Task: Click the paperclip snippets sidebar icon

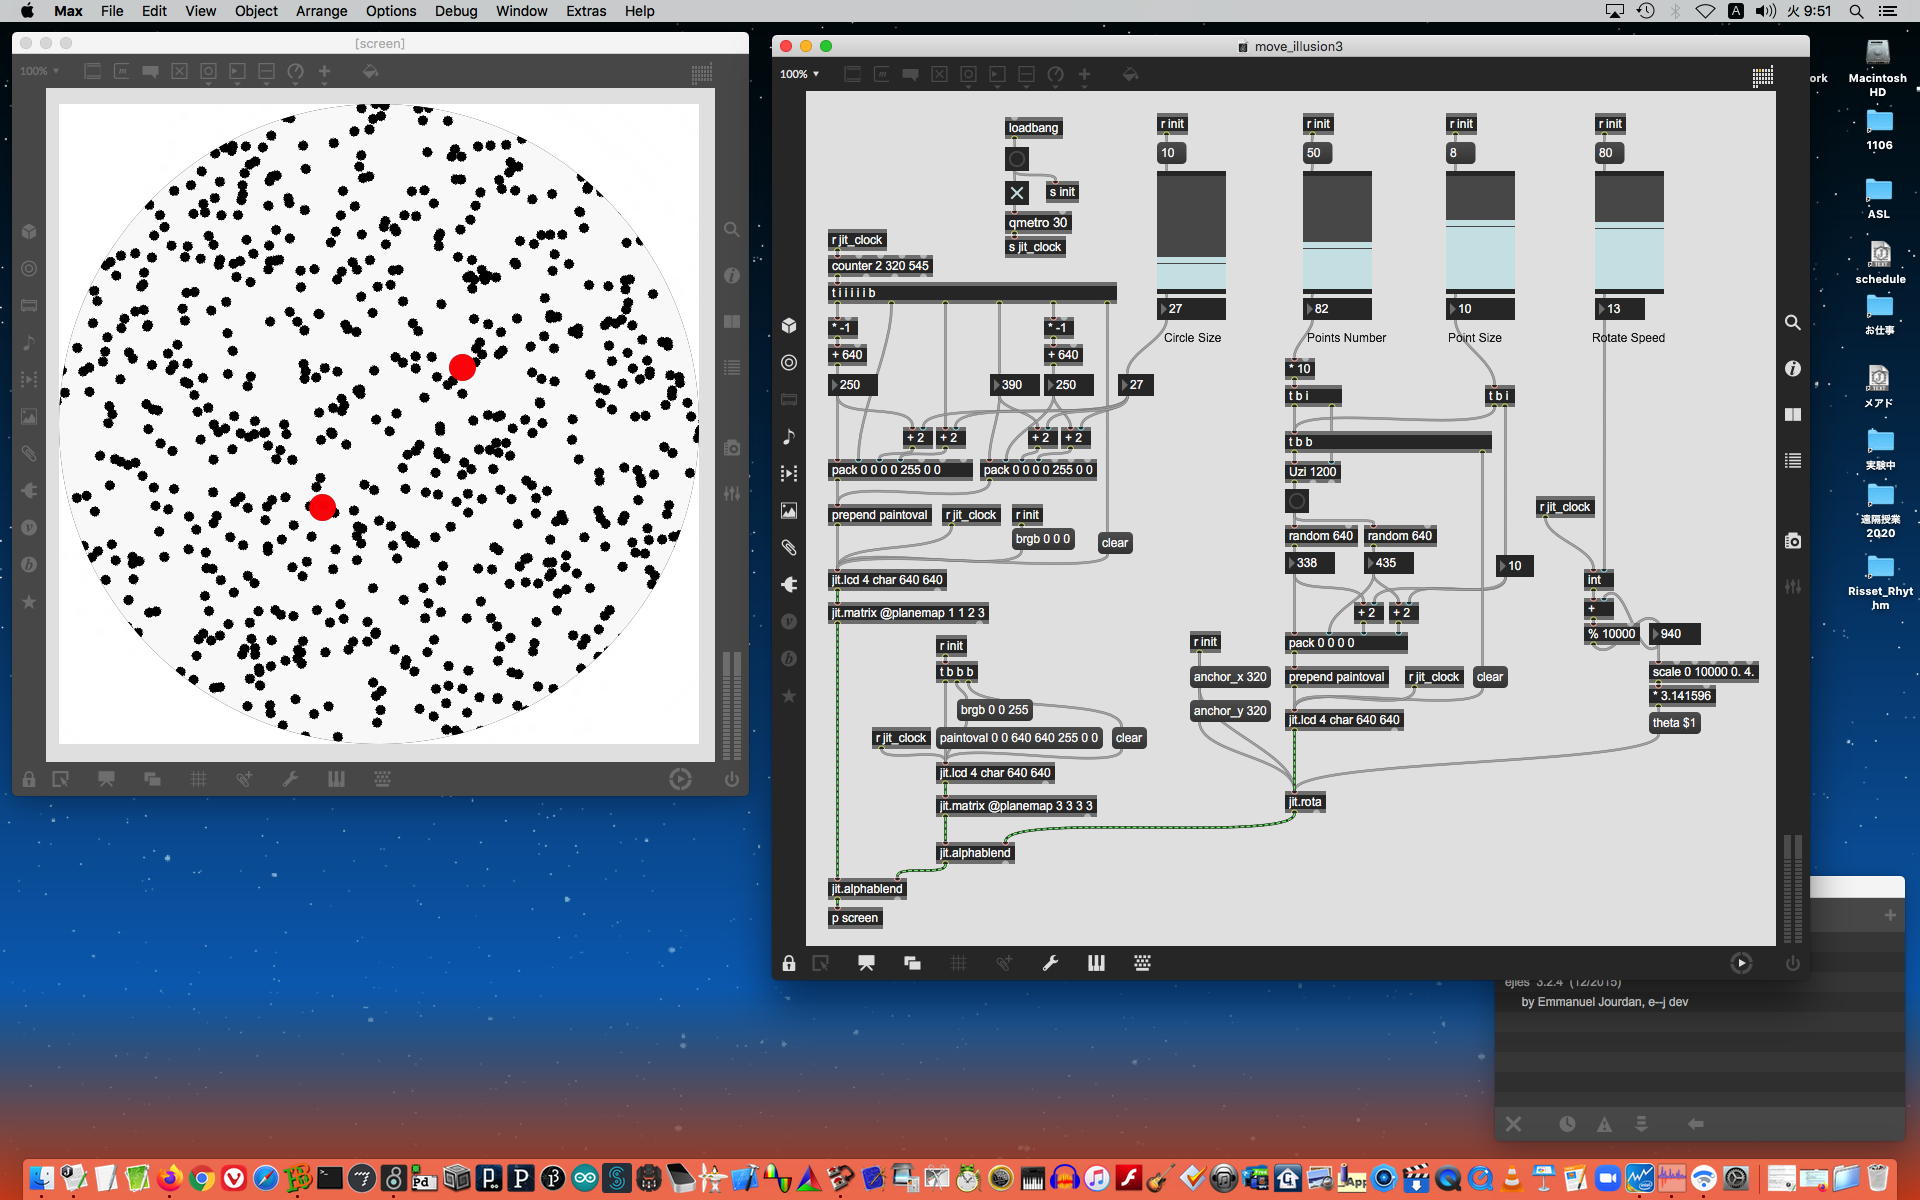Action: [789, 547]
